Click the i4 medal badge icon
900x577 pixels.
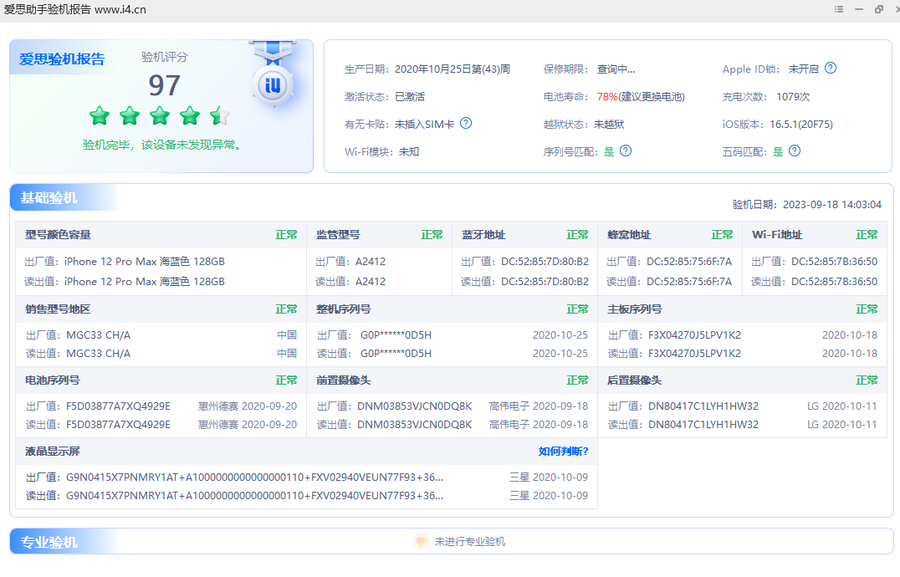(273, 85)
